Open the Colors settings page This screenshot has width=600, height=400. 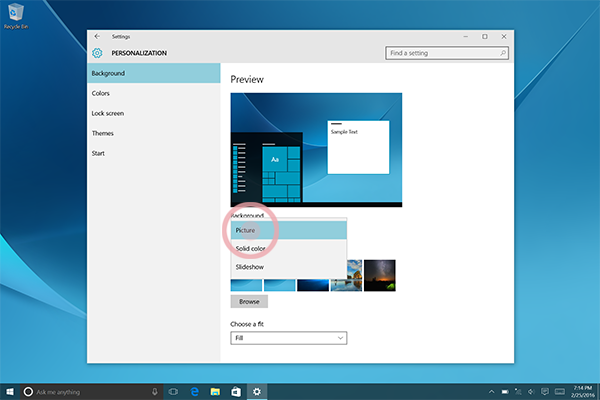[x=153, y=93]
